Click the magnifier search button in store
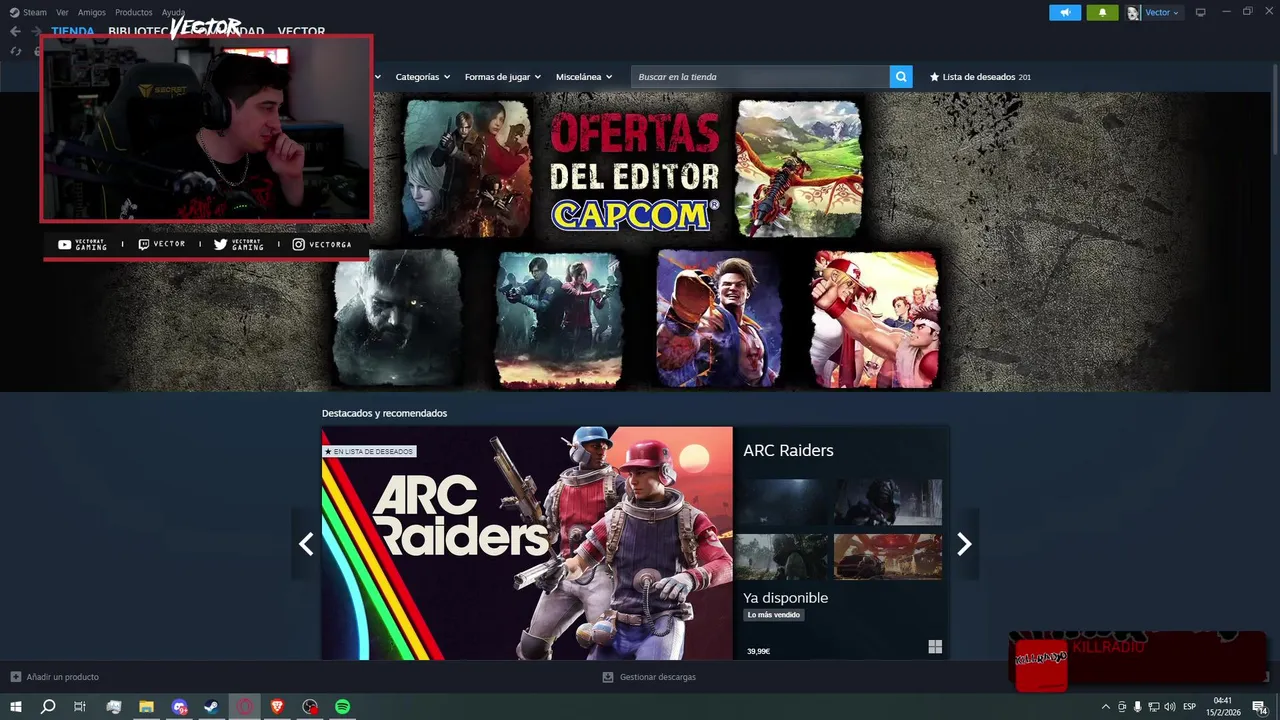This screenshot has height=720, width=1280. [x=901, y=76]
